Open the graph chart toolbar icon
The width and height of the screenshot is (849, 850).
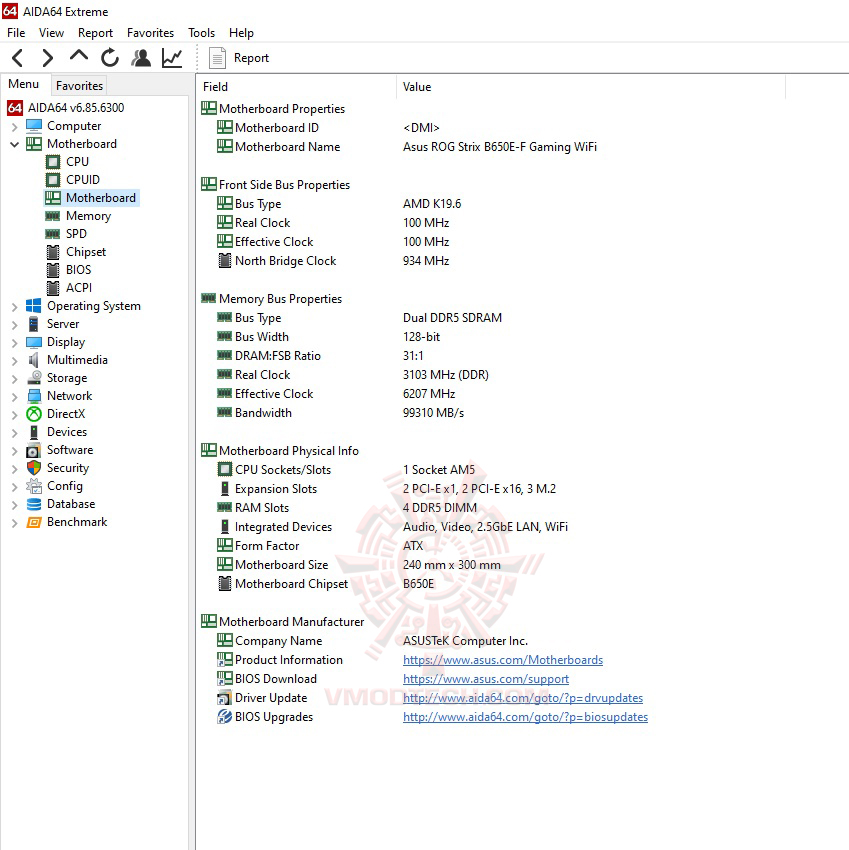click(172, 57)
